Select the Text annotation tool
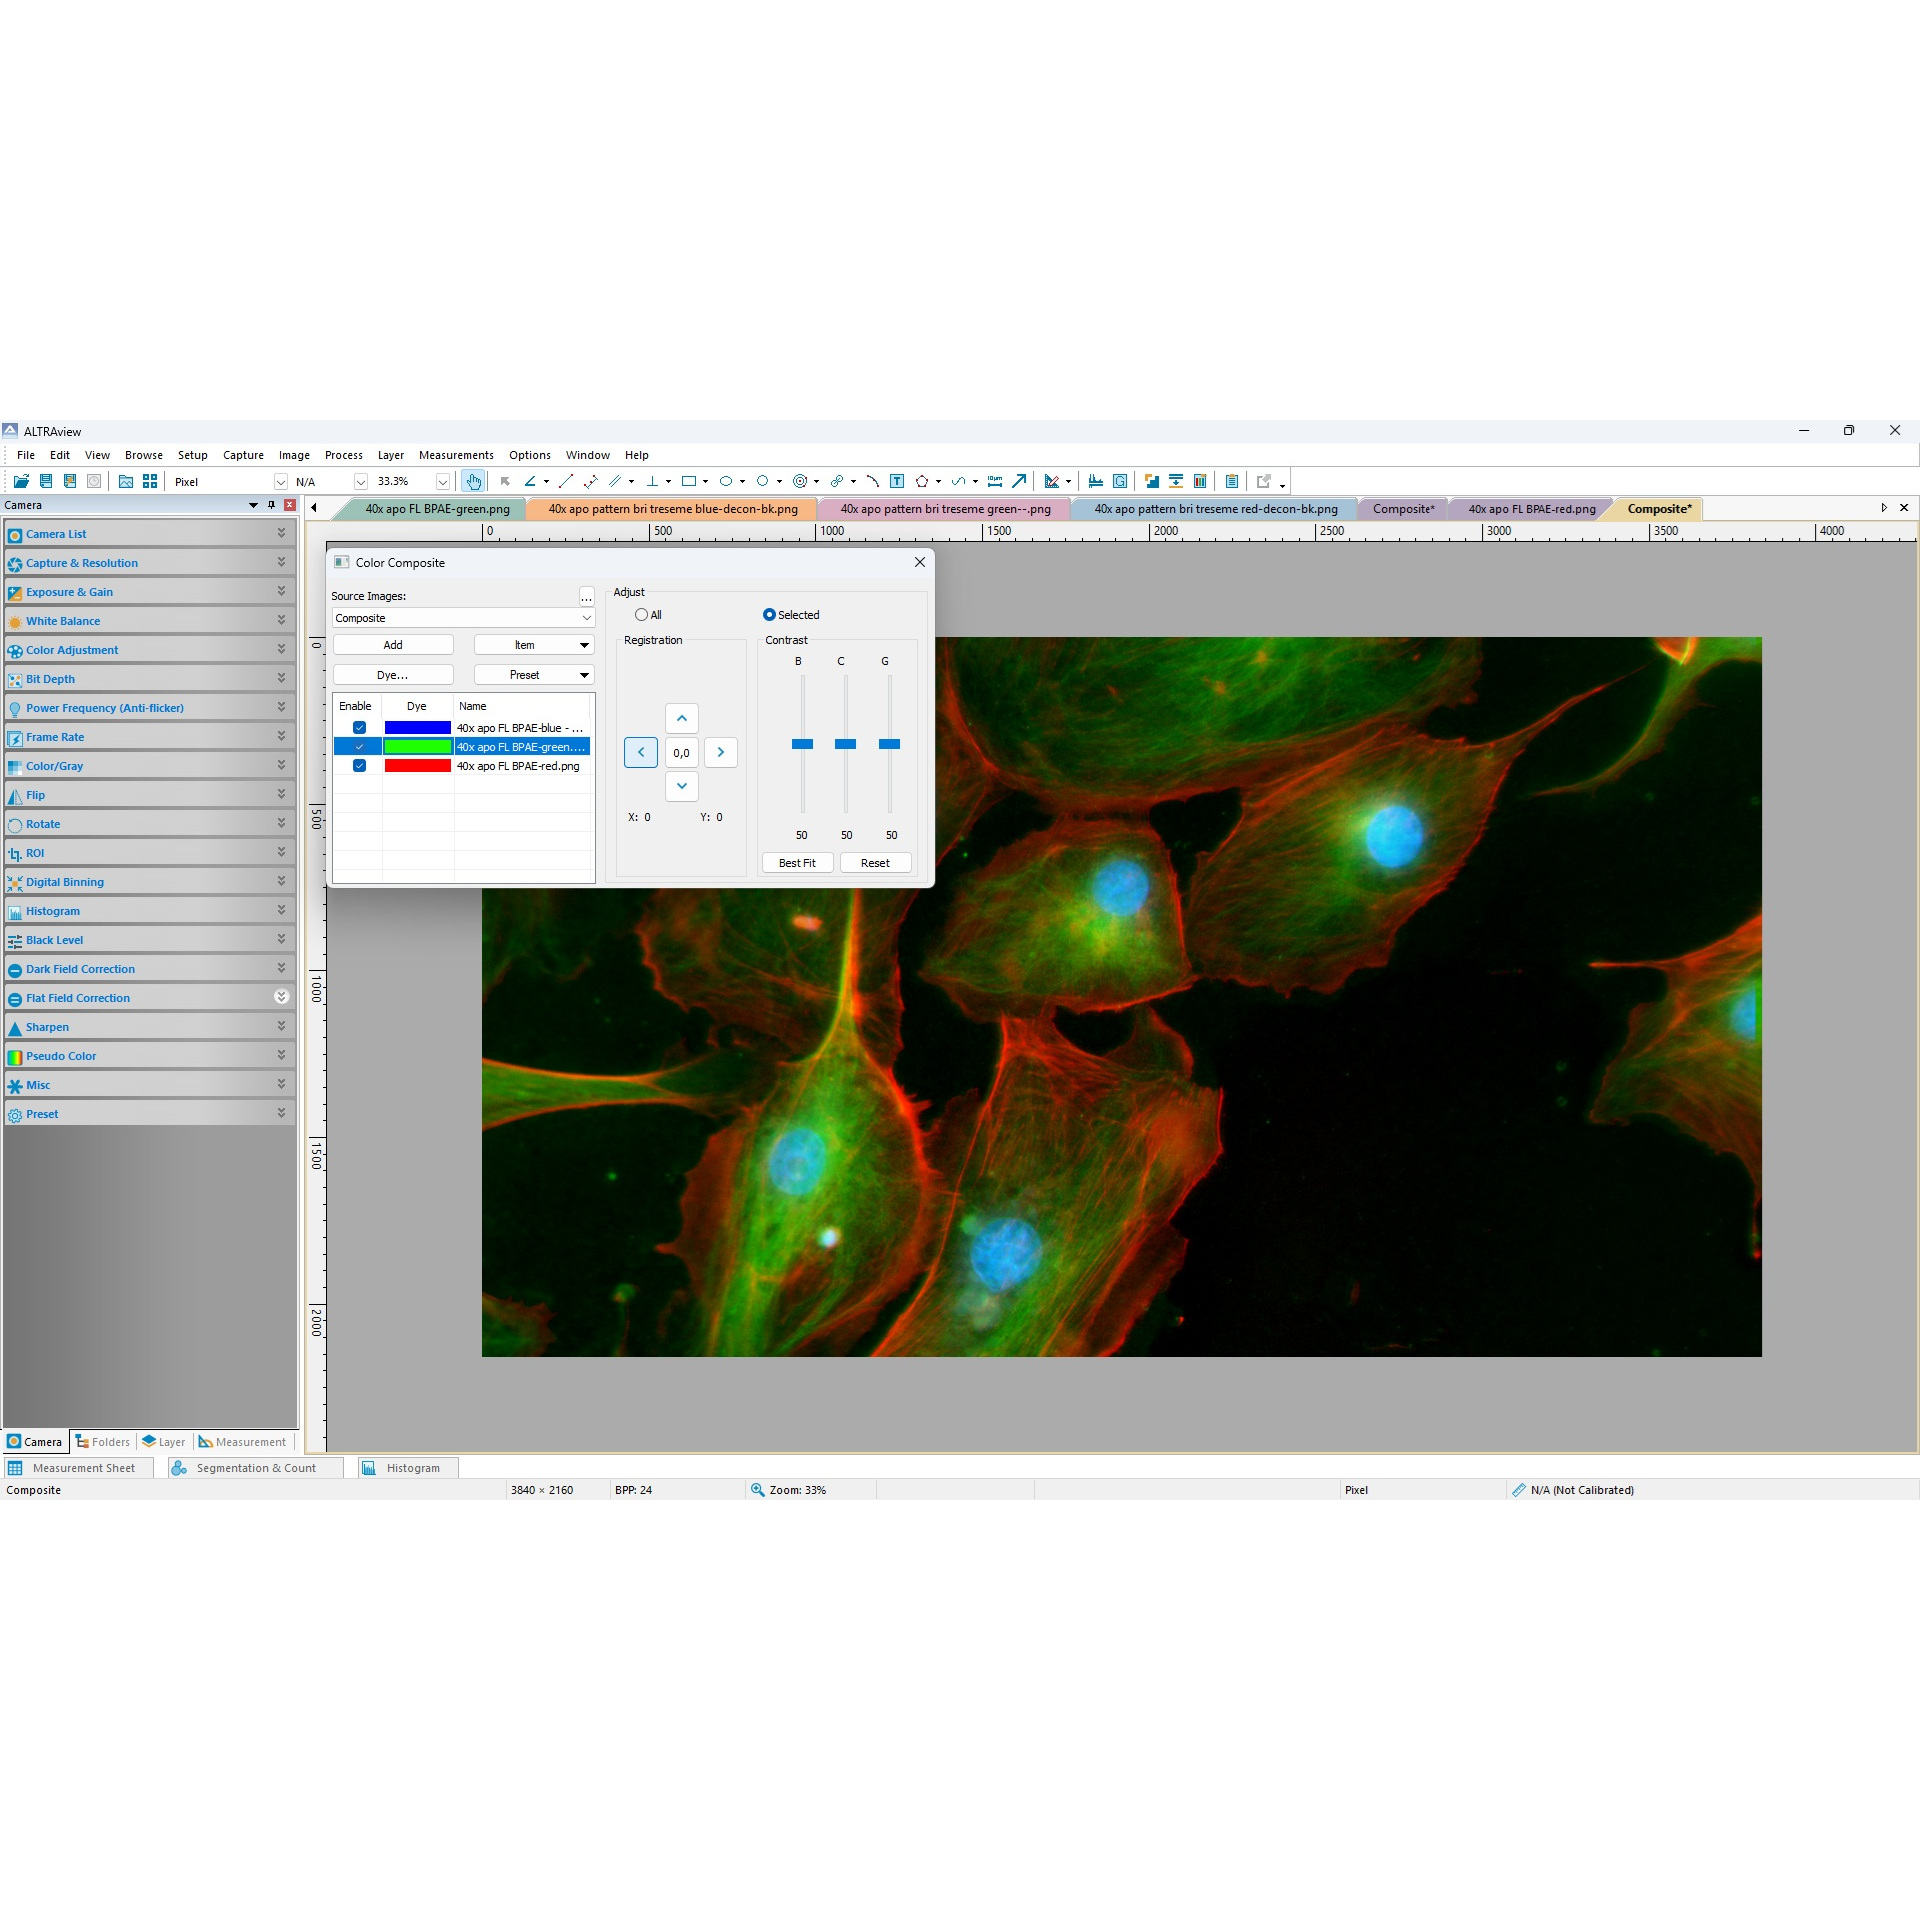1920x1920 pixels. pyautogui.click(x=897, y=481)
